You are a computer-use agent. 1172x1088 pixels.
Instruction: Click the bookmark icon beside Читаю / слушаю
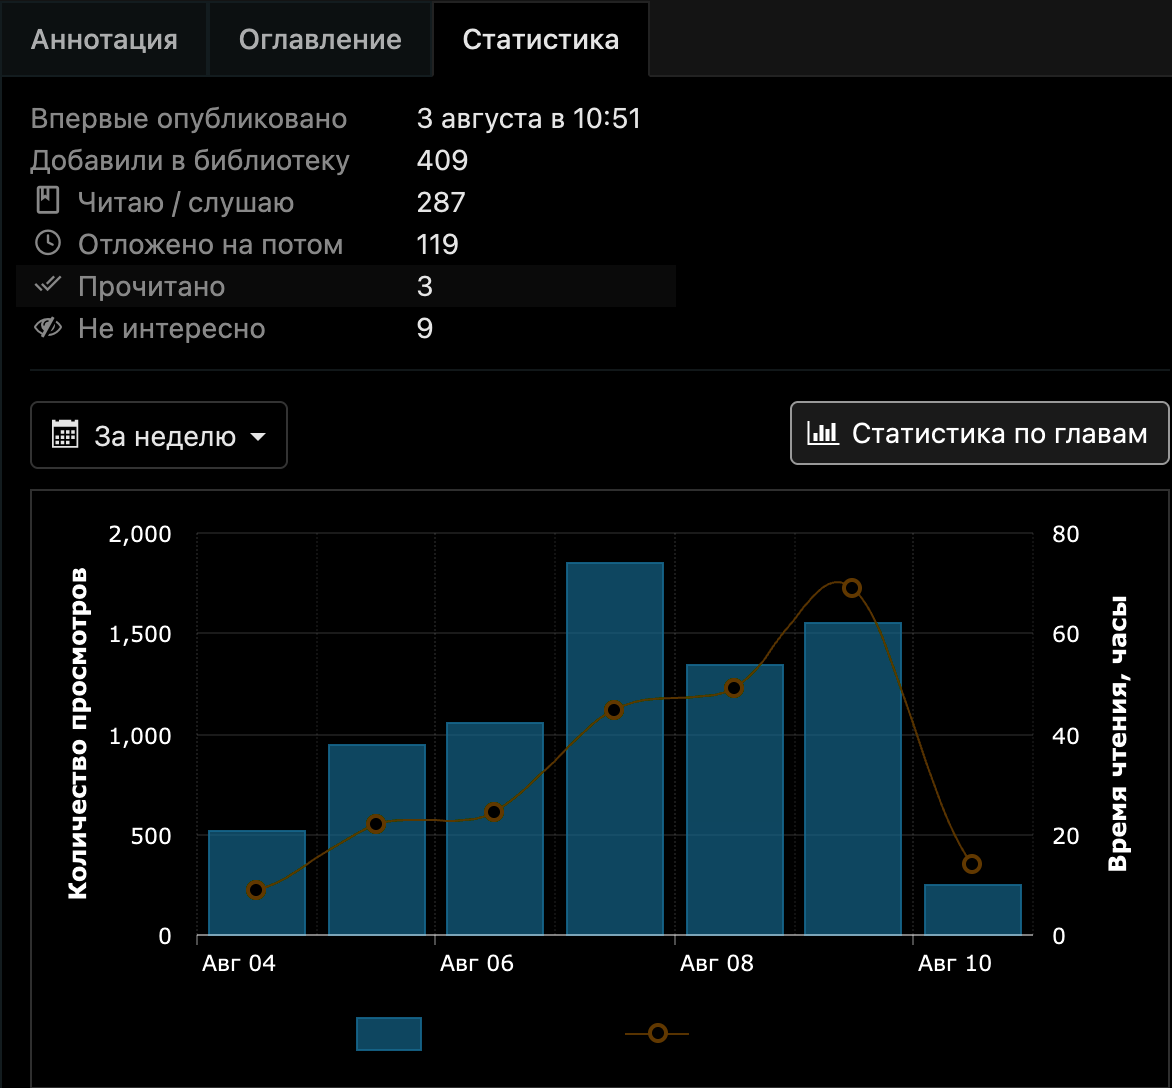click(x=48, y=201)
